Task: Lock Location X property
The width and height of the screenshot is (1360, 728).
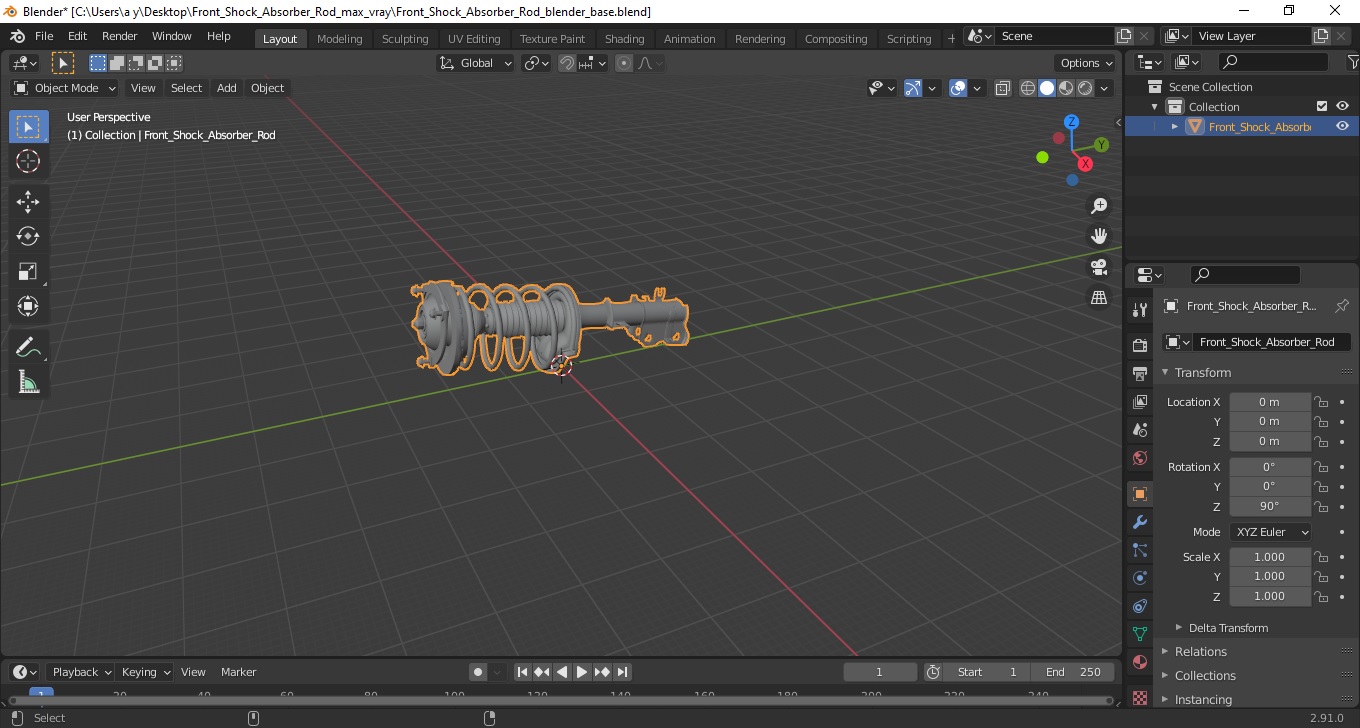Action: pos(1321,402)
